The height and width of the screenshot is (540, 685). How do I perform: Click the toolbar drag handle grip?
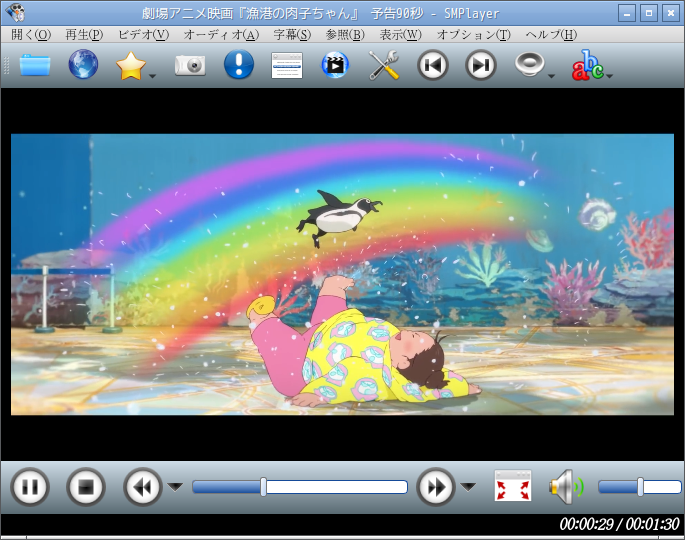(x=6, y=66)
